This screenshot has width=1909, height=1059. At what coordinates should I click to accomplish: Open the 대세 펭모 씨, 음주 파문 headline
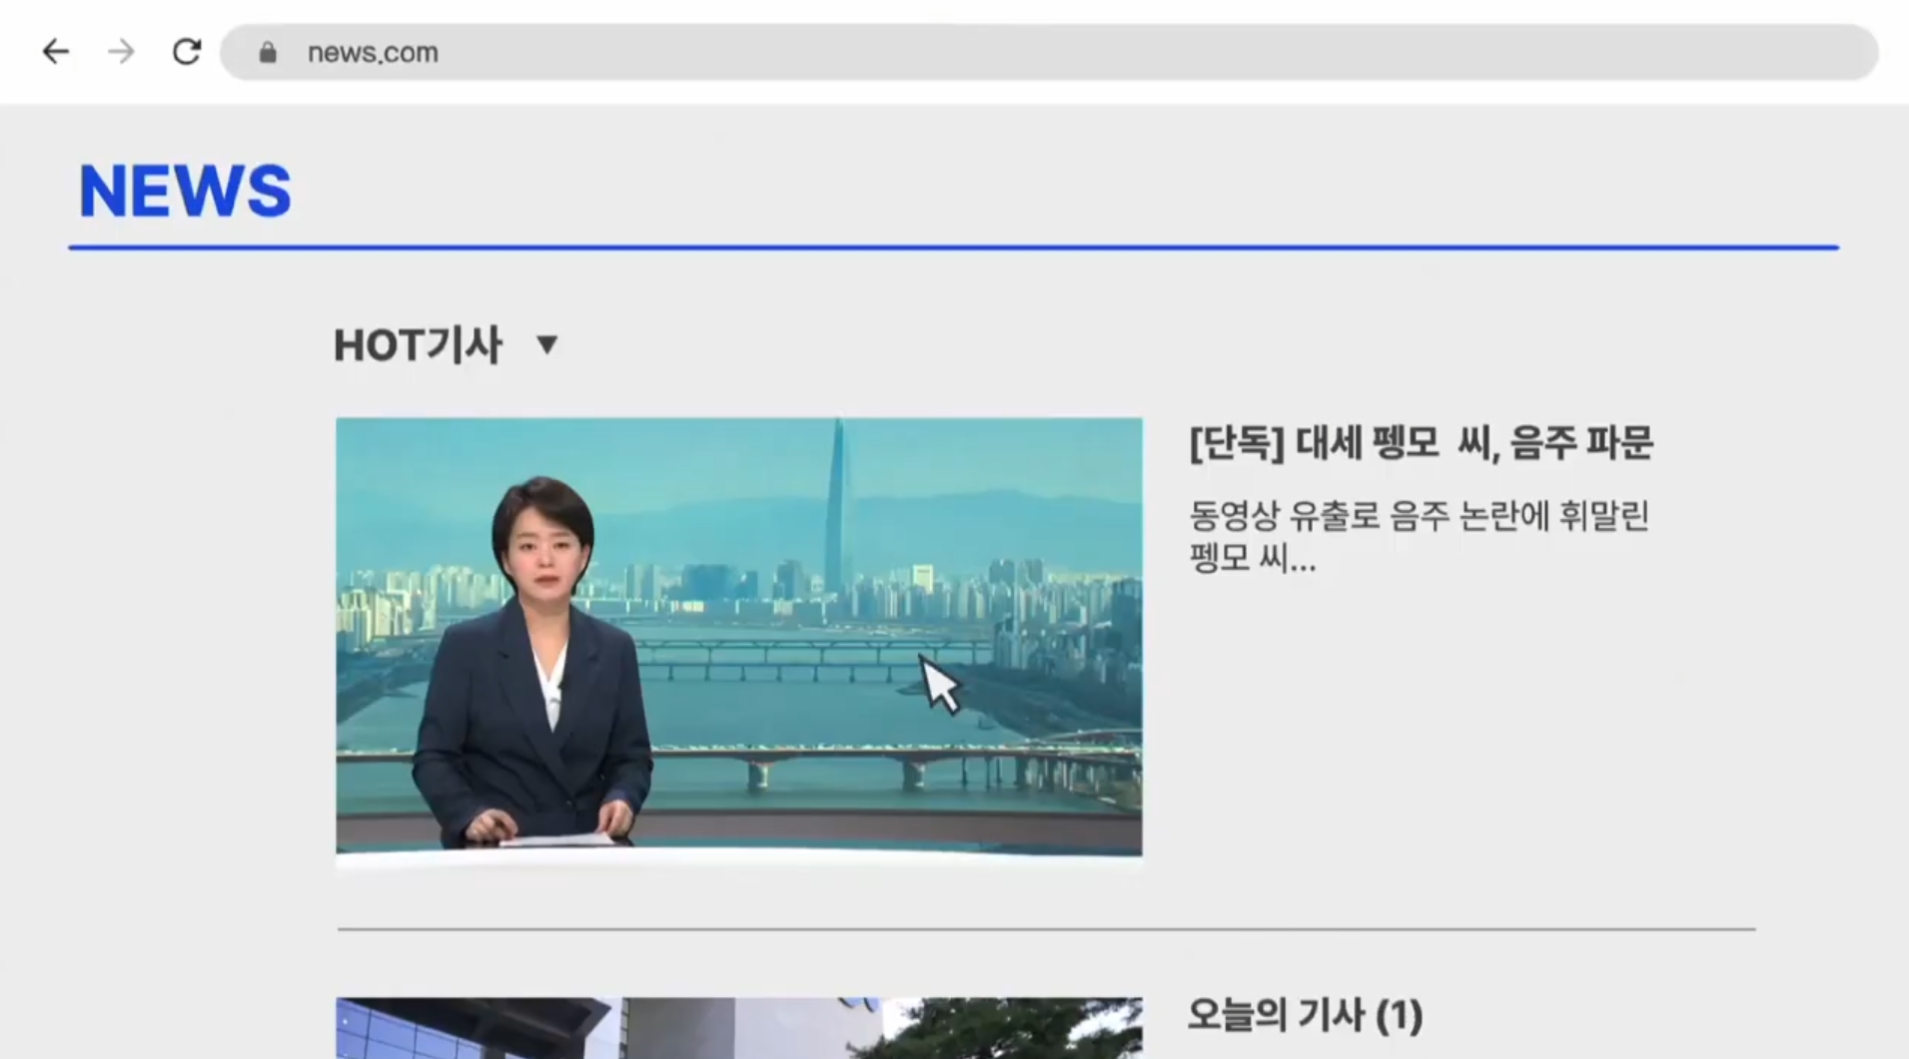point(1473,442)
